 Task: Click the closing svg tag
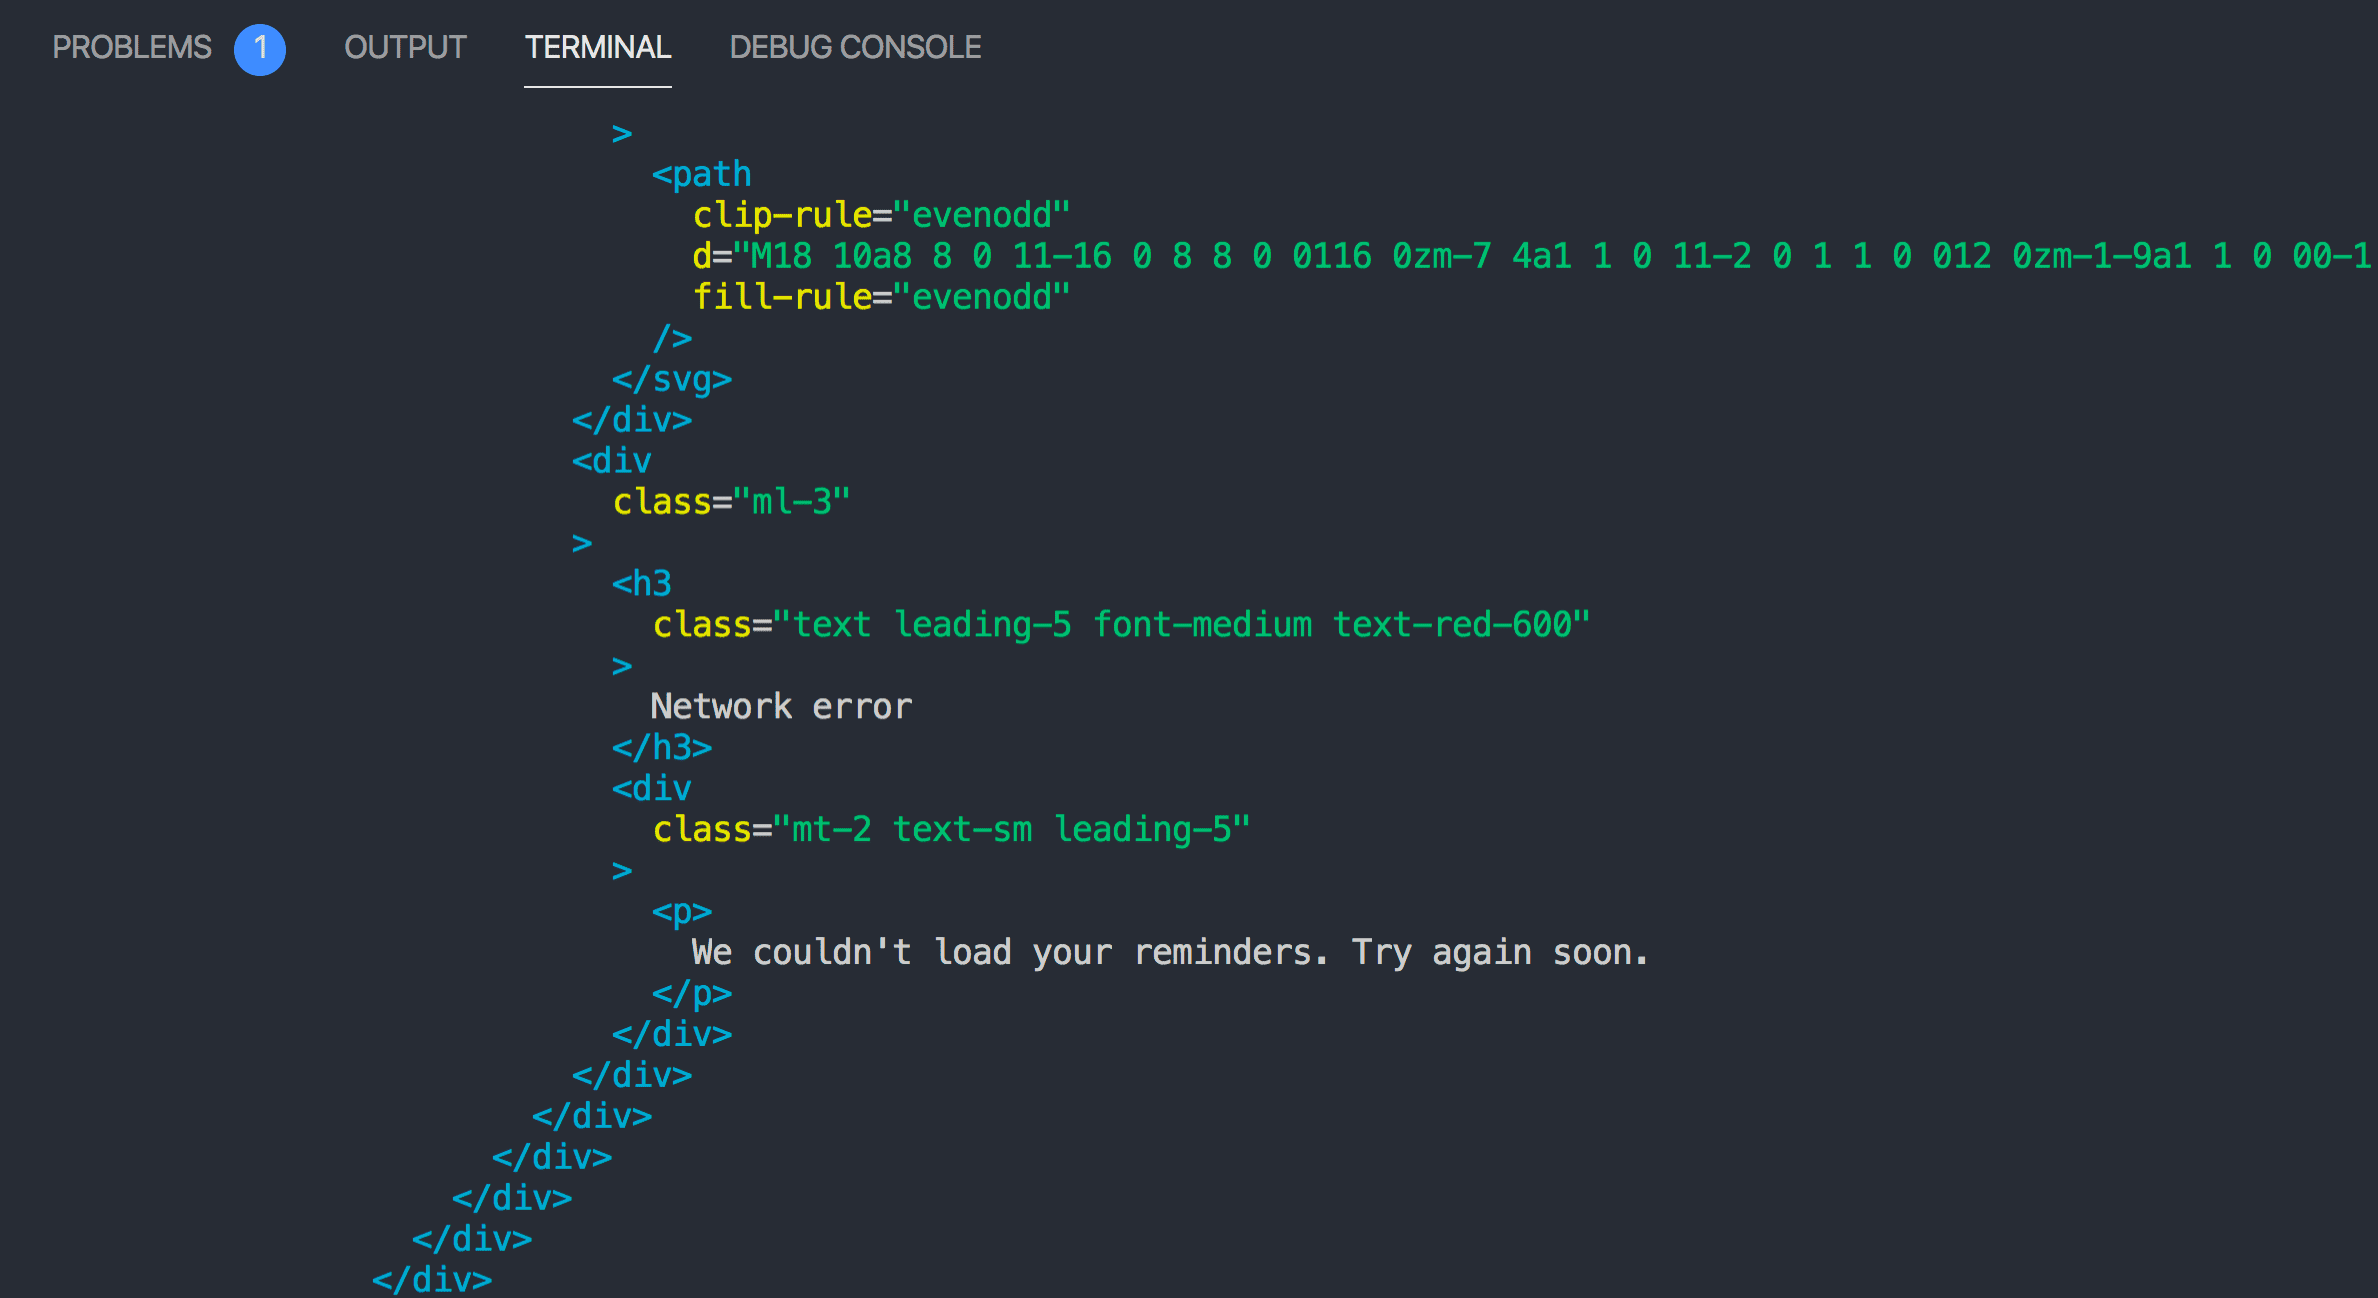(x=672, y=380)
